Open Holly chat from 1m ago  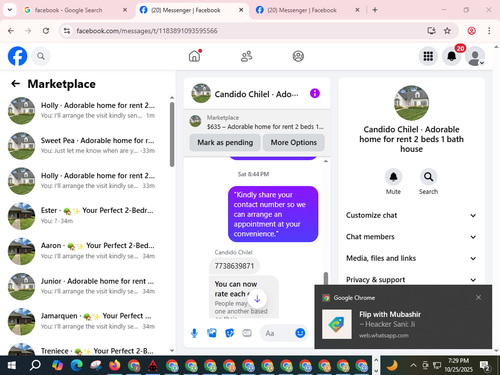coord(86,110)
